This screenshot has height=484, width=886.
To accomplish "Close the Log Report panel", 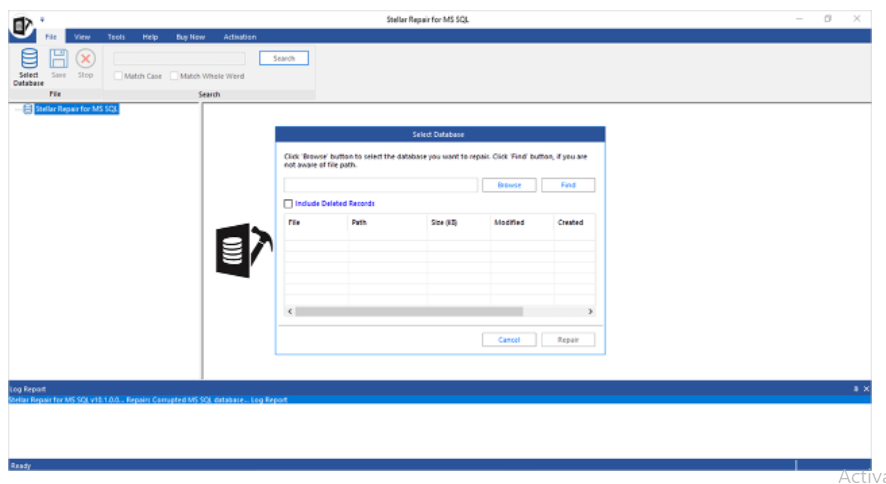I will click(x=866, y=389).
